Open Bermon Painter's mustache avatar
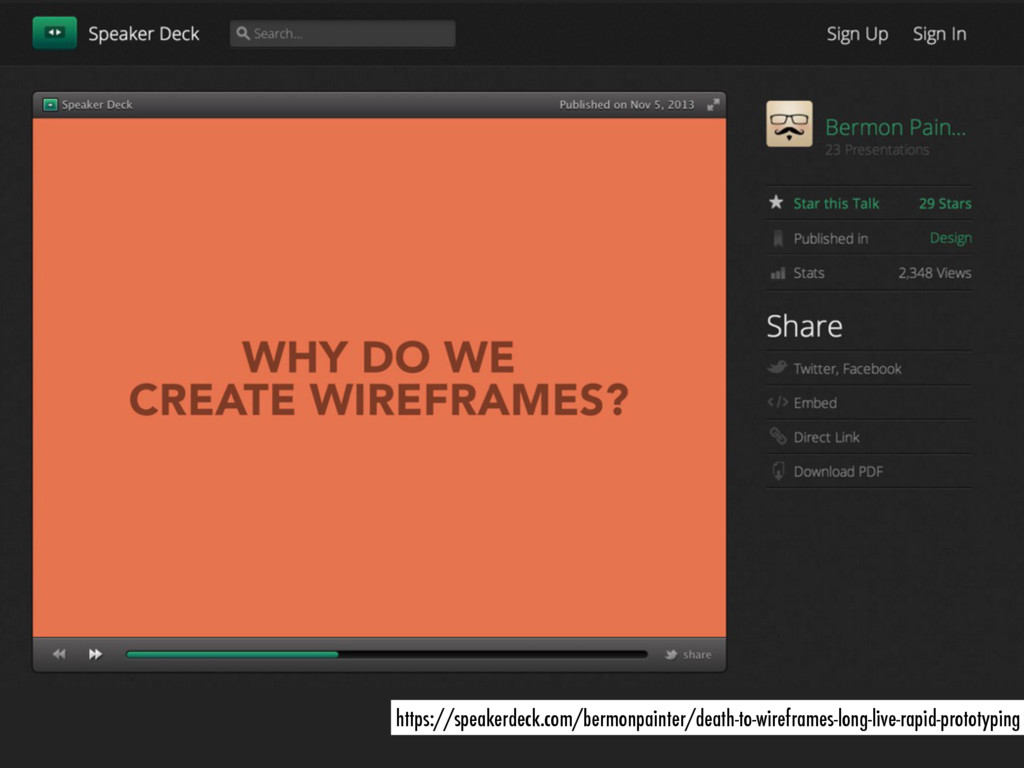 (789, 124)
